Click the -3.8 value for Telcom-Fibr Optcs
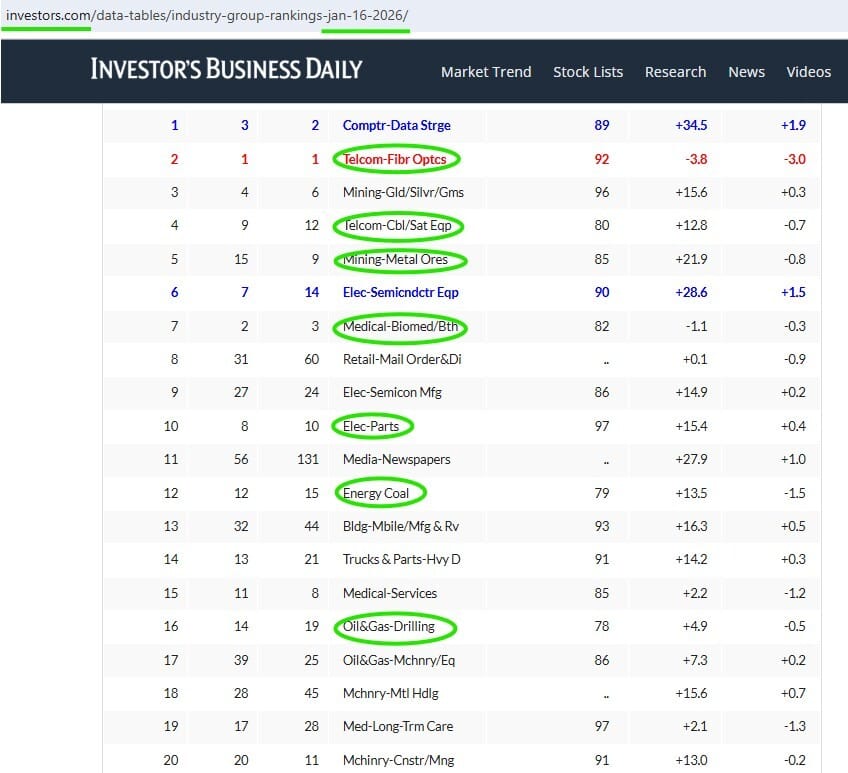848x773 pixels. tap(695, 160)
